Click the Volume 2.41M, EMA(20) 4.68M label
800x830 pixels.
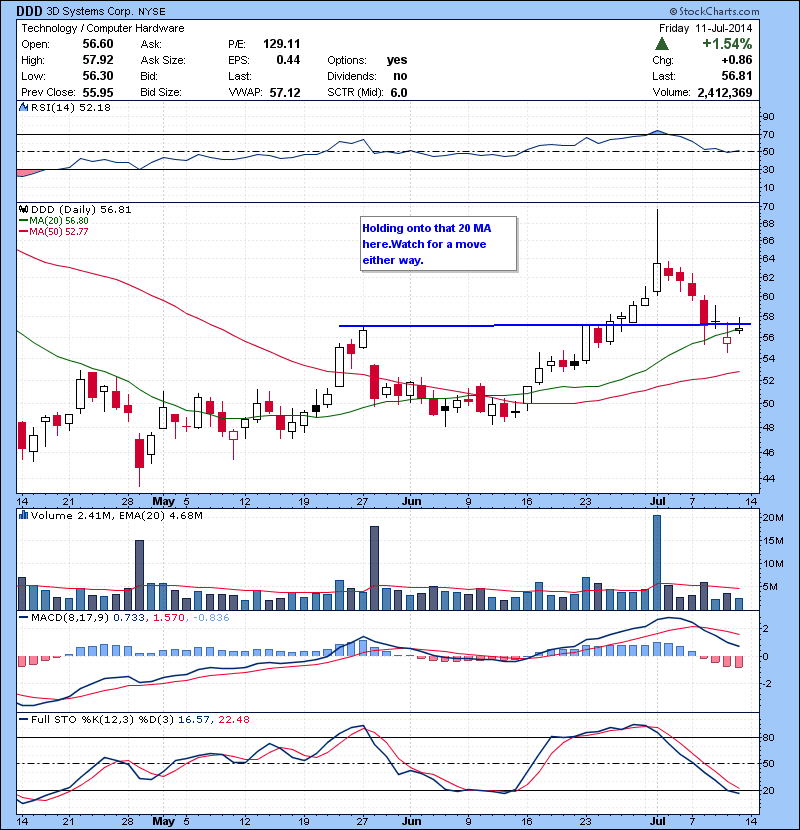tap(116, 516)
